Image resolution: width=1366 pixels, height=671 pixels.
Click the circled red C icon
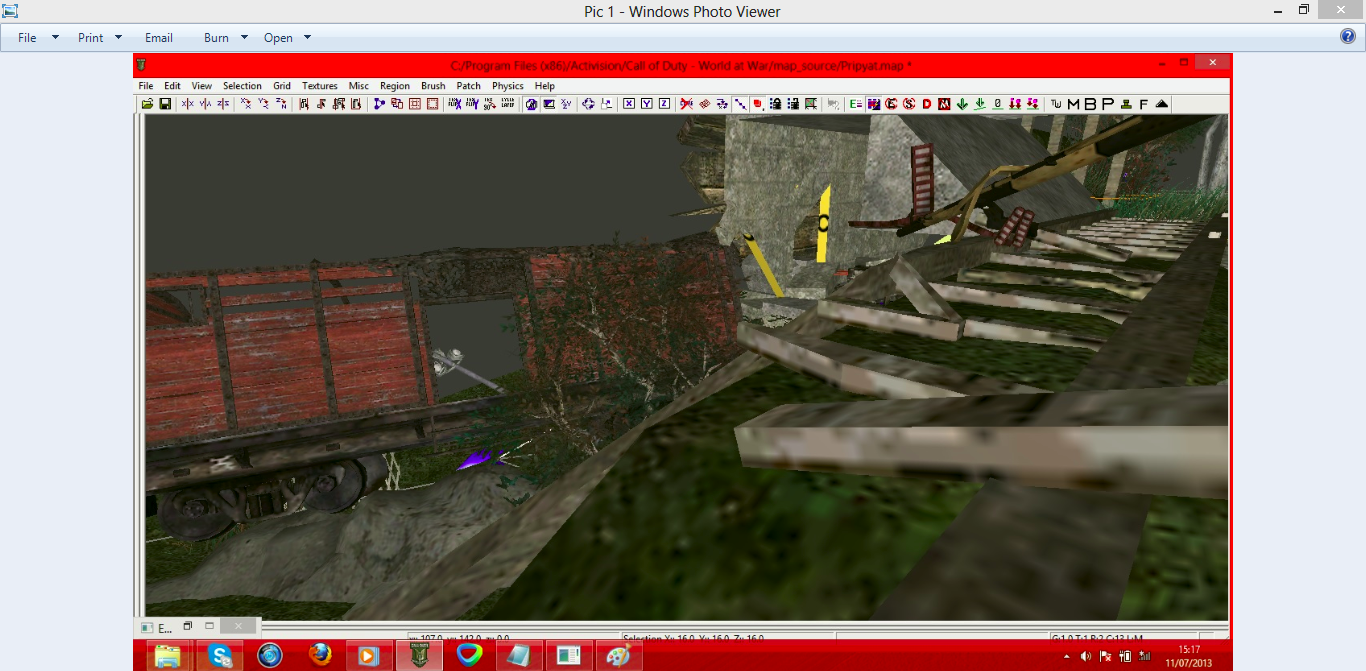pyautogui.click(x=891, y=104)
